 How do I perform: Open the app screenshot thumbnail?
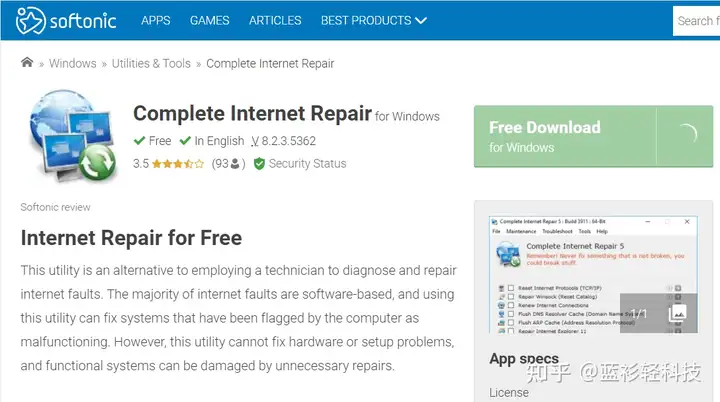click(593, 274)
